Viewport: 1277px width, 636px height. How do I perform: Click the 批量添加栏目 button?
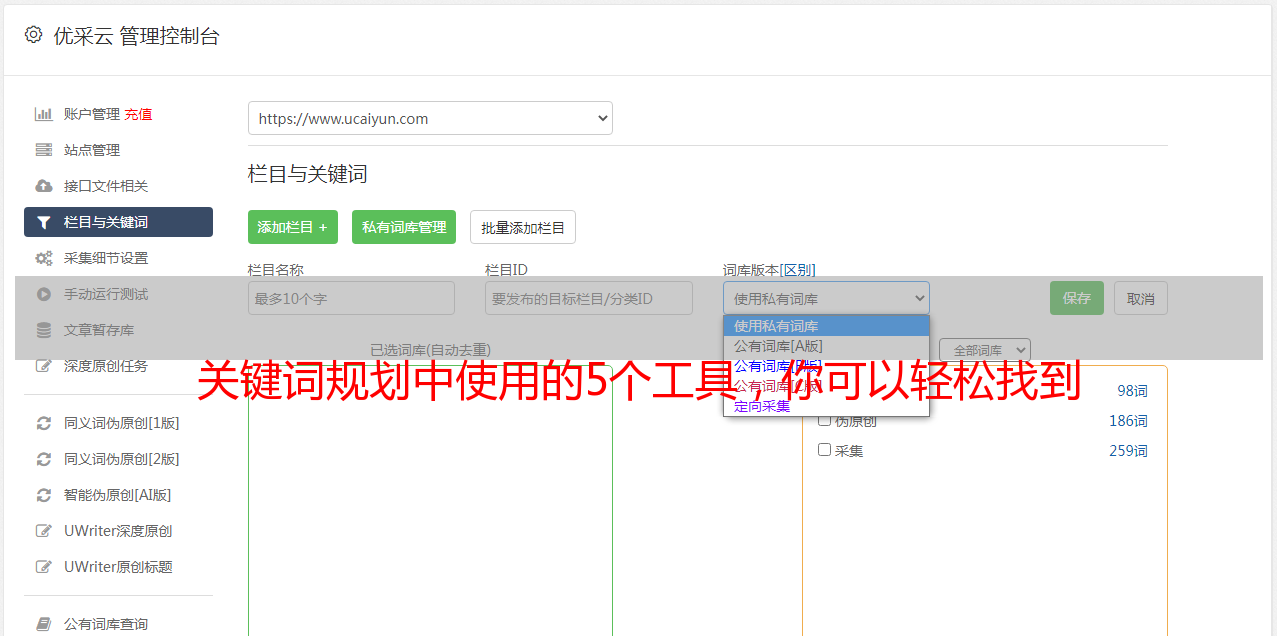tap(523, 227)
